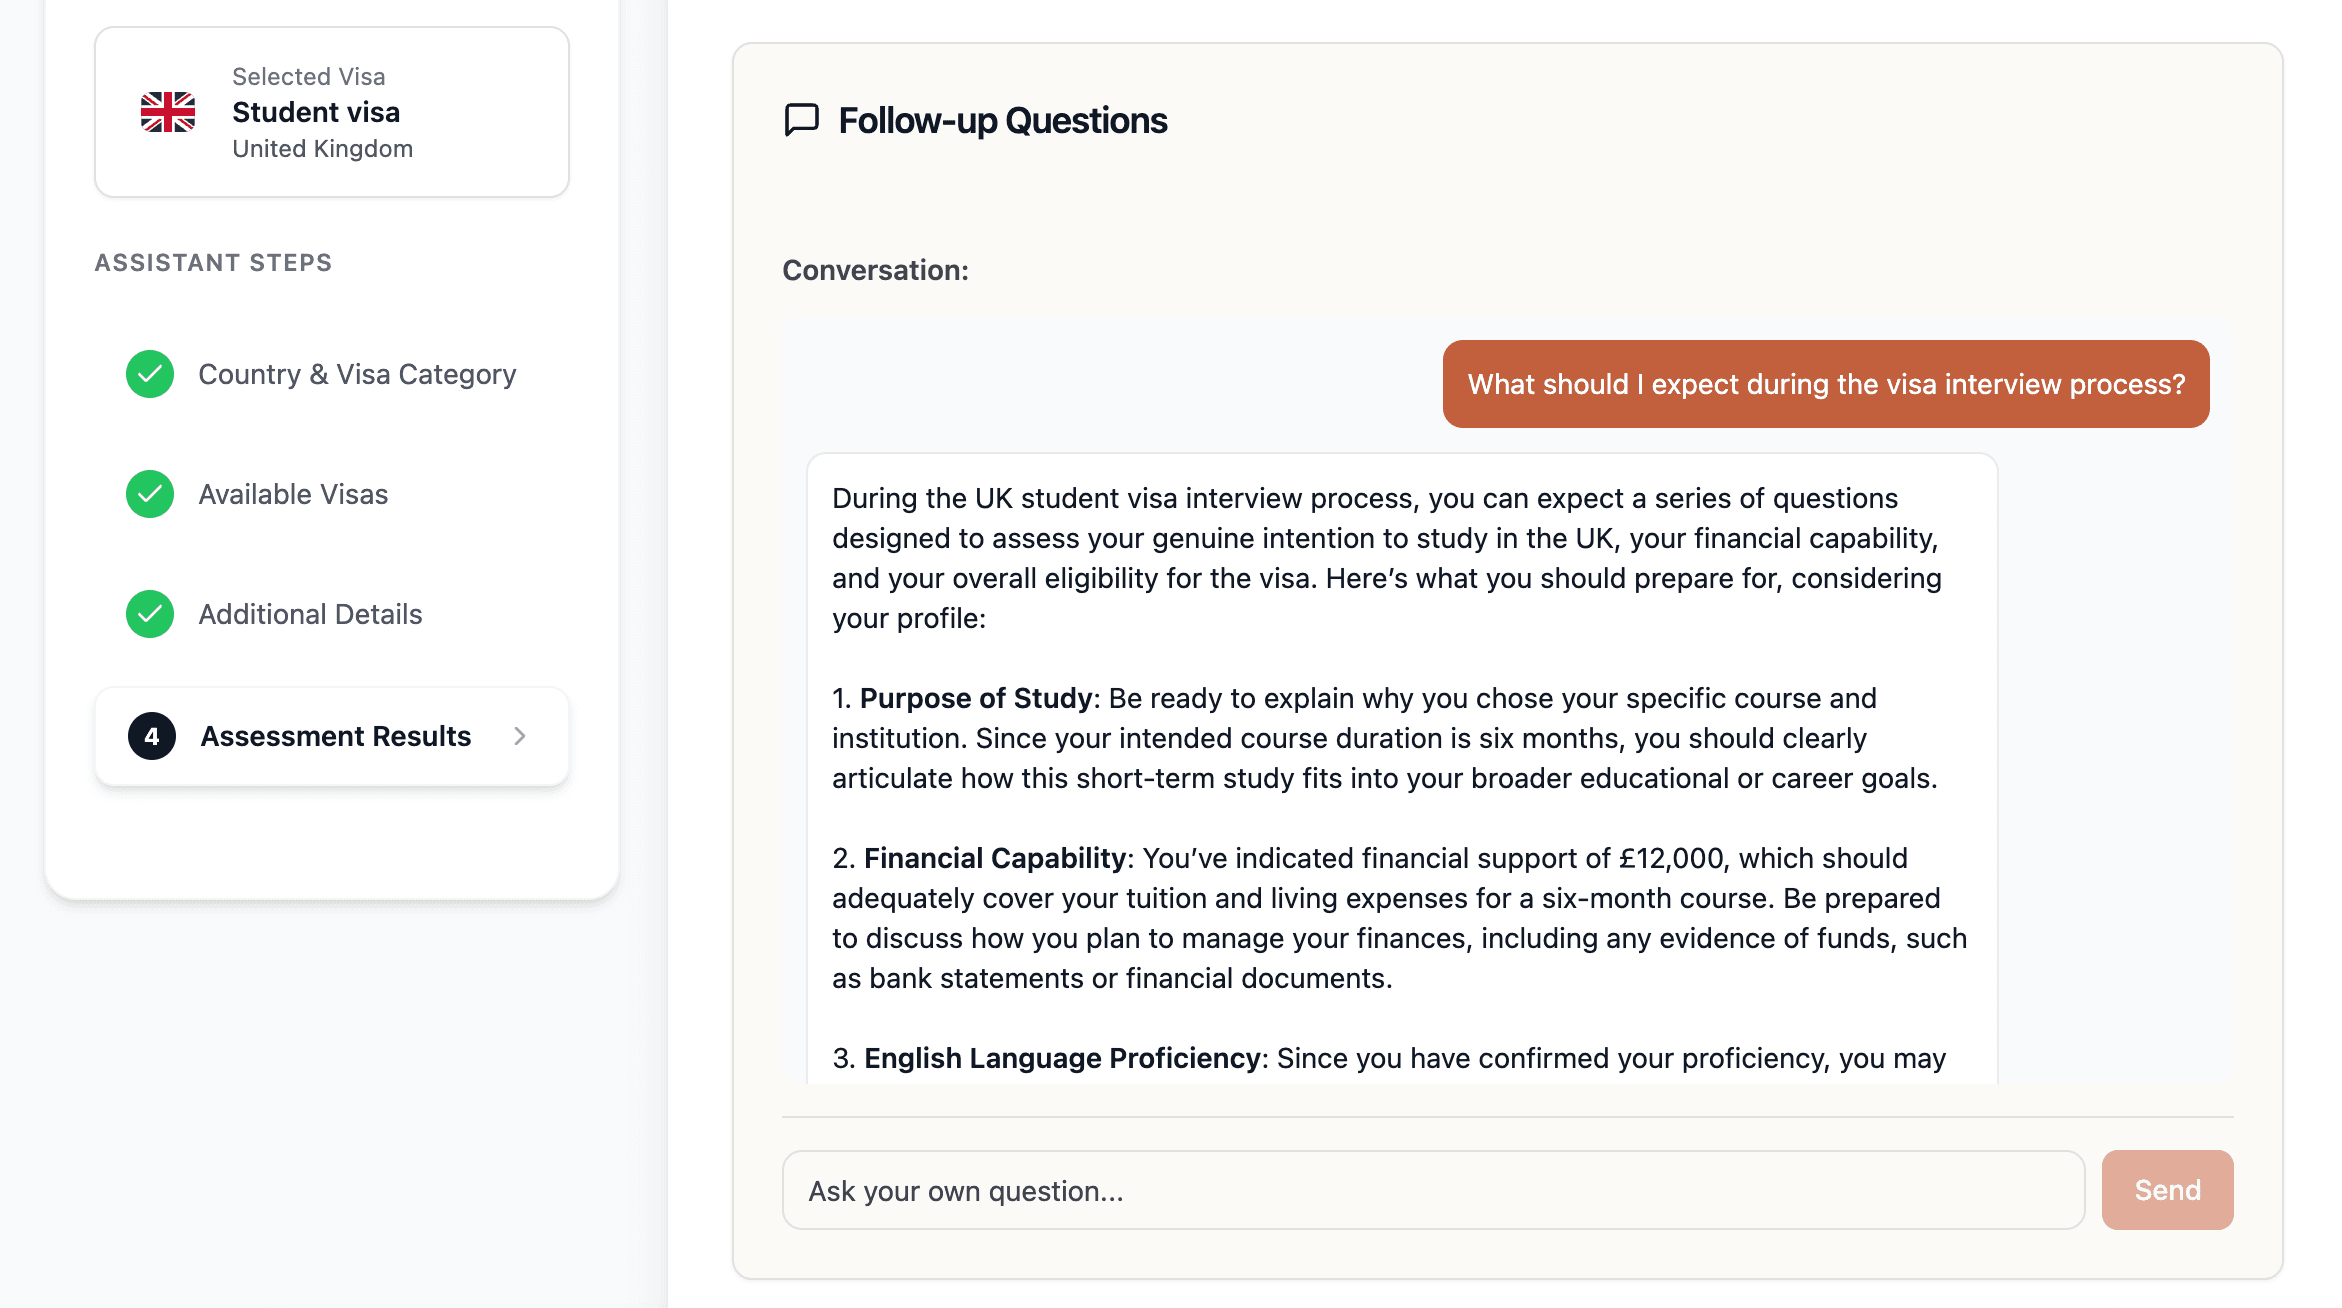Expand Assessment Results chevron arrow
Viewport: 2342px width, 1308px height.
coord(520,736)
